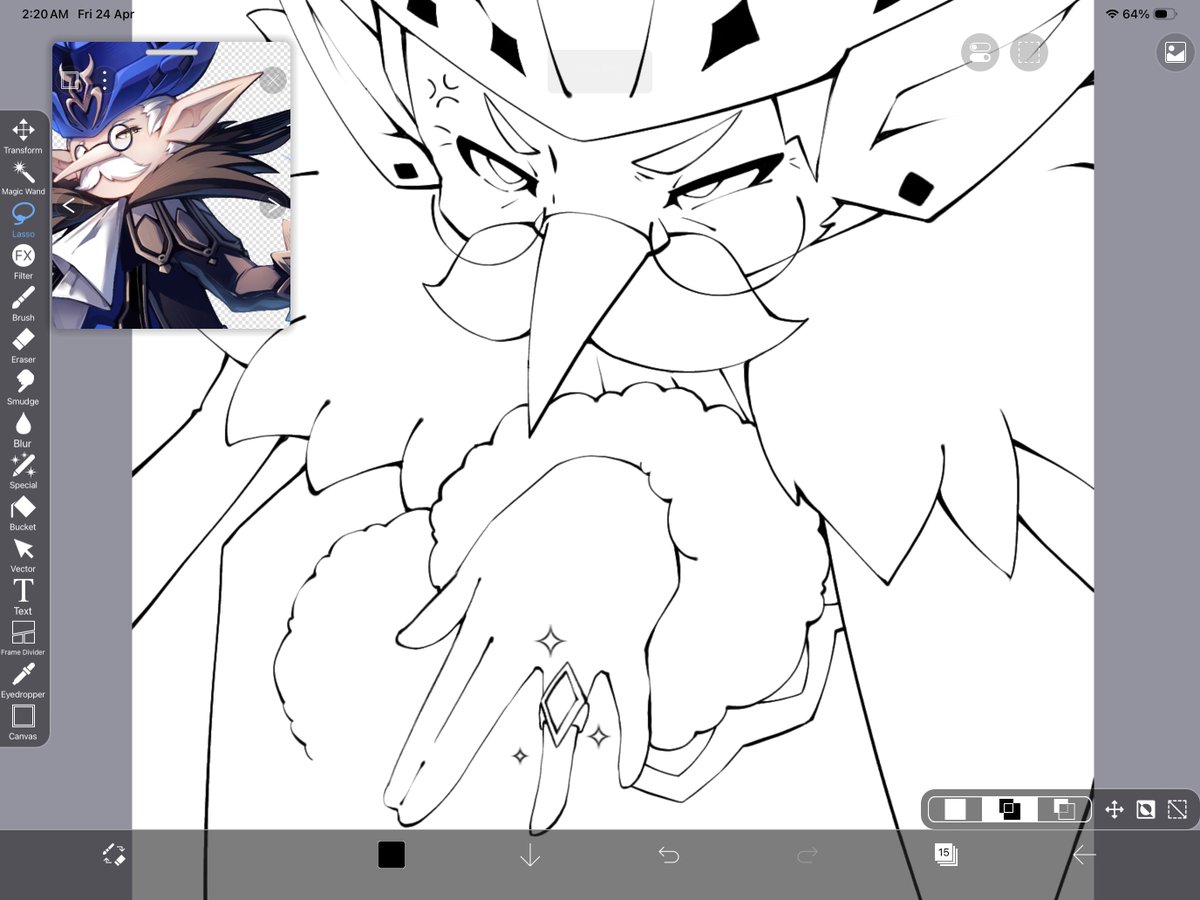Select the Frame Divider tool
This screenshot has height=900, width=1200.
point(23,639)
